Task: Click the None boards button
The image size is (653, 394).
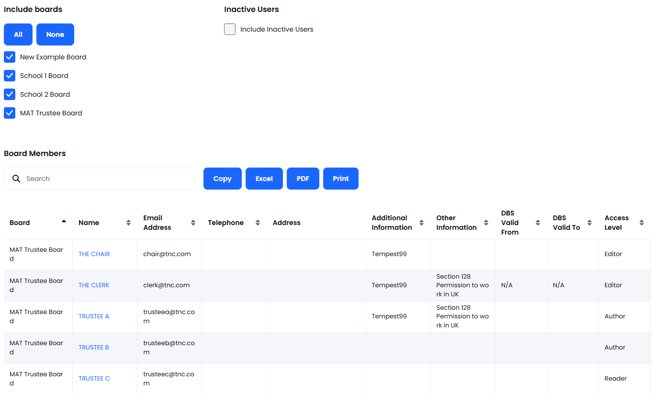Action: (x=55, y=35)
